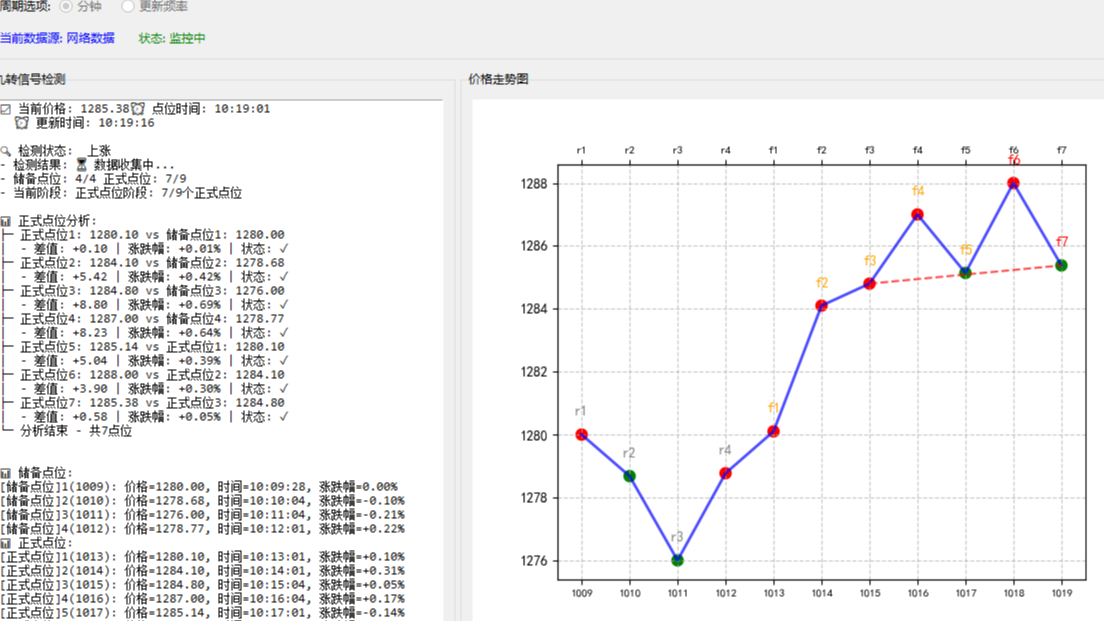The image size is (1104, 621).
Task: Click the [正式点位]1(1013) data row
Action: 203,557
